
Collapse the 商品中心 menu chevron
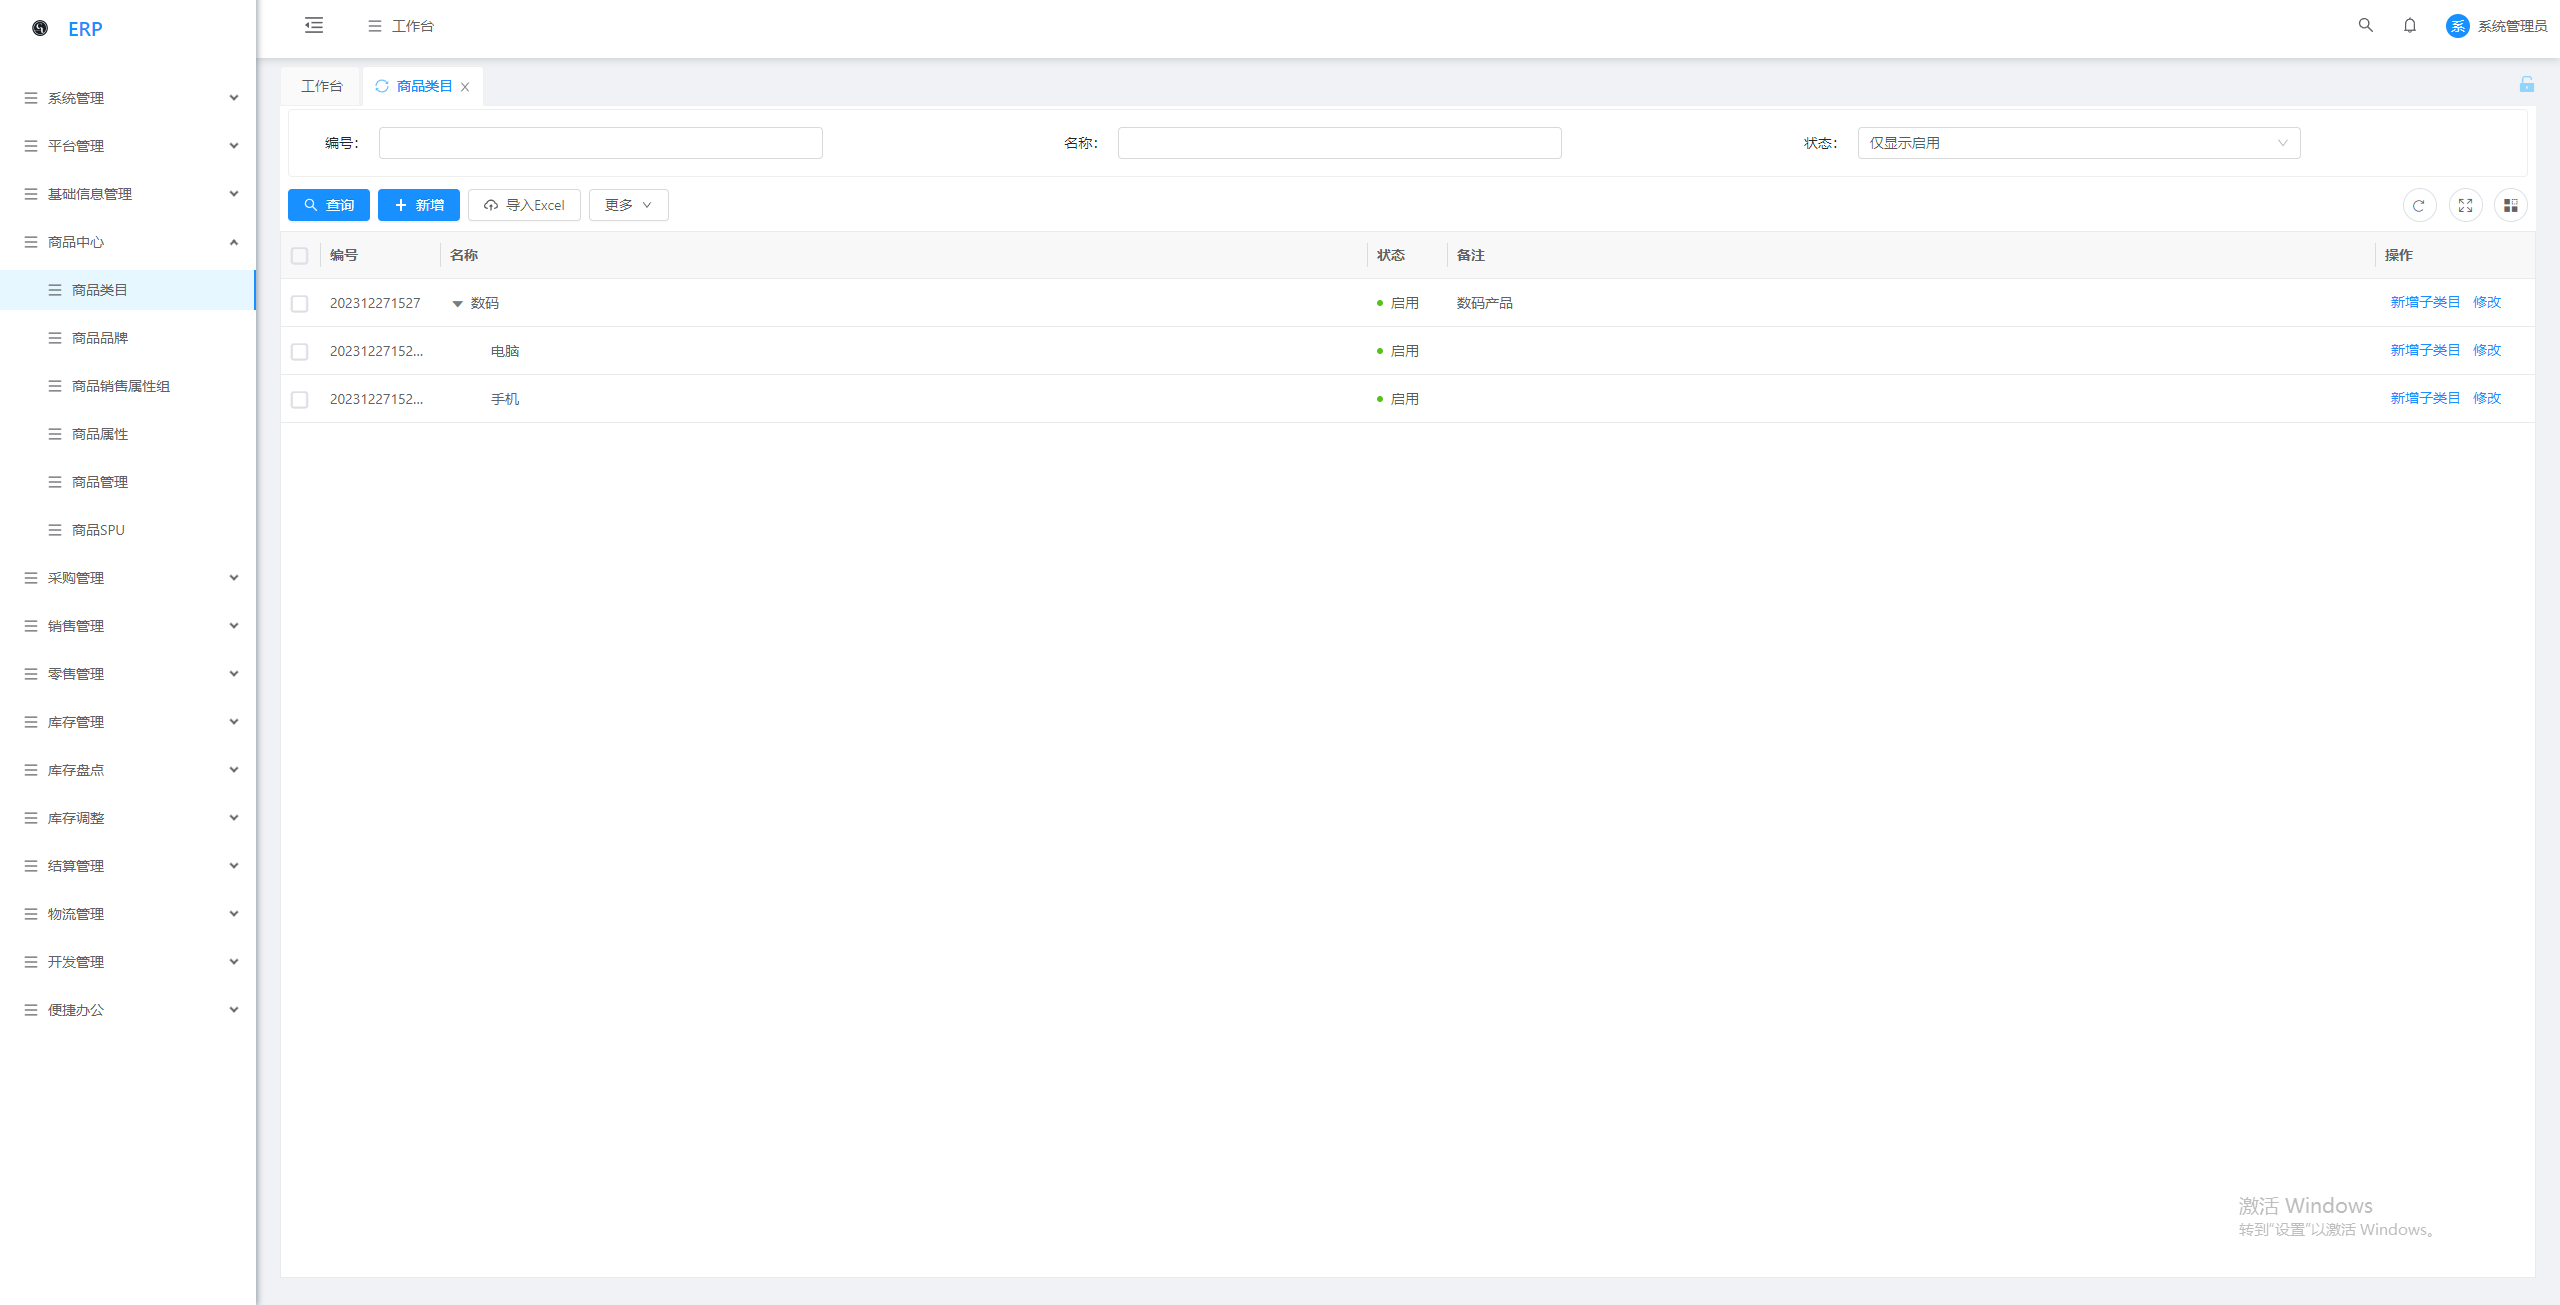tap(234, 242)
